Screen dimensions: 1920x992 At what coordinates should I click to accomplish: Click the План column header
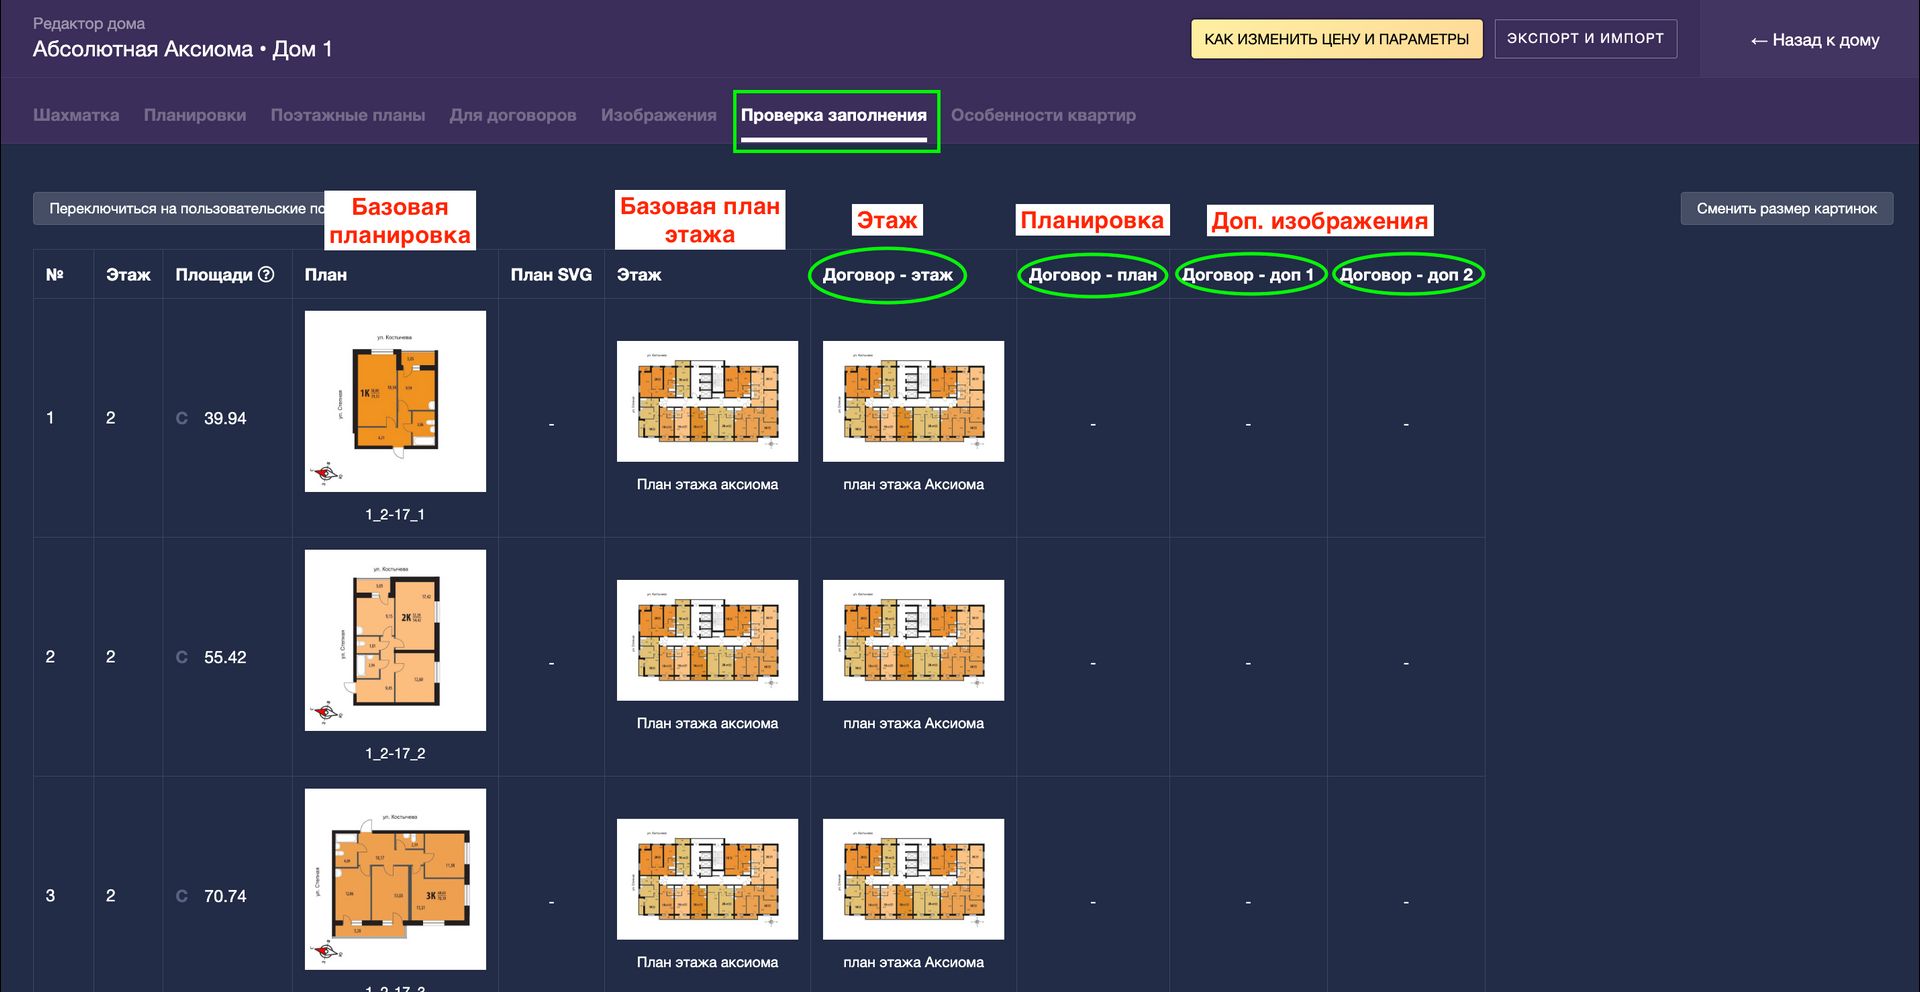point(326,274)
